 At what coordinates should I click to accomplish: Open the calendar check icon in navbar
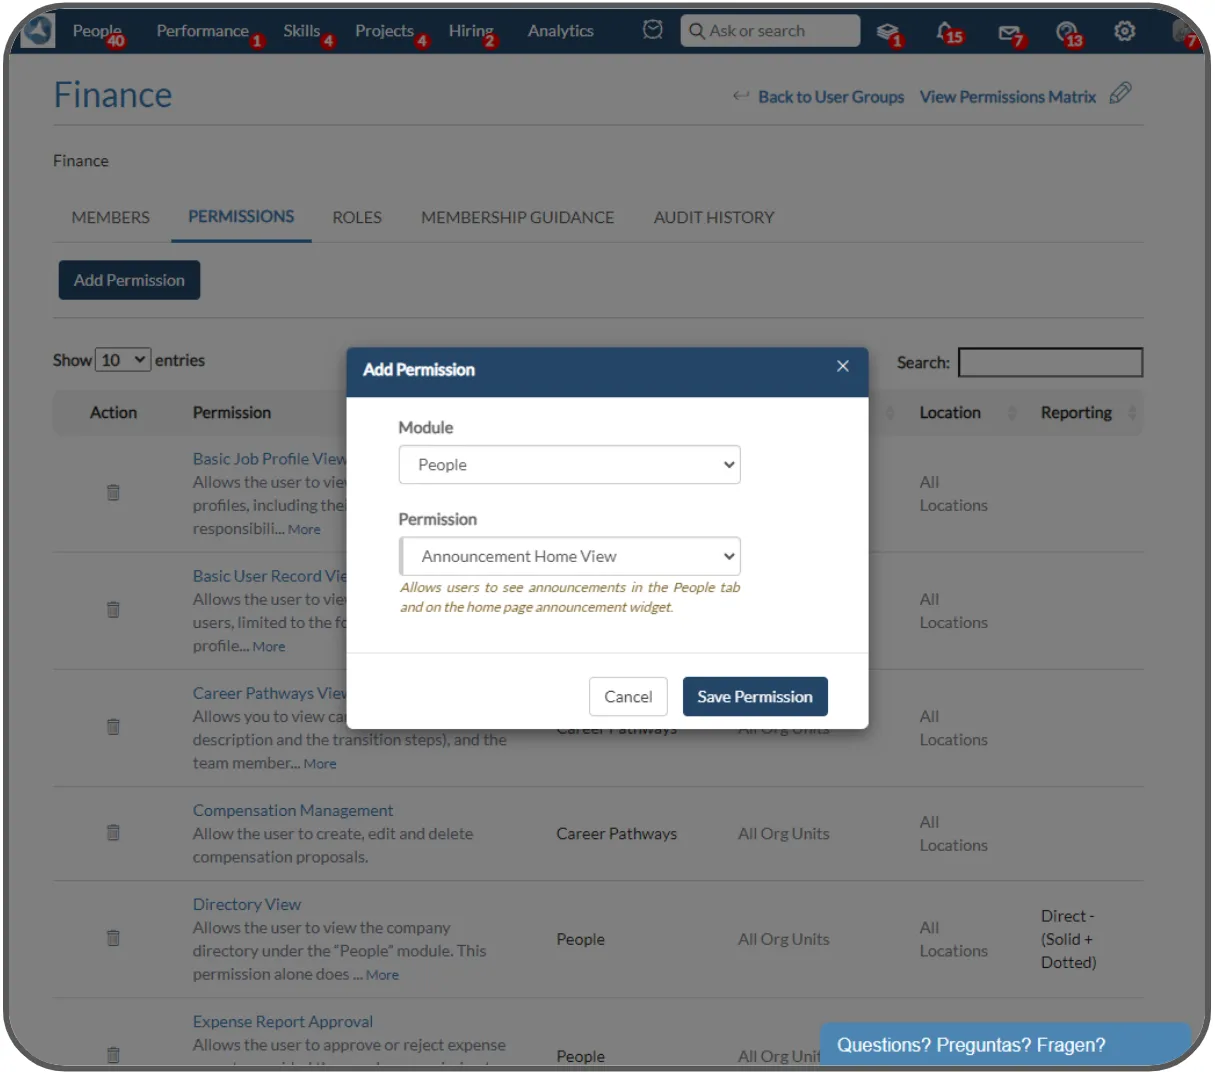point(653,30)
